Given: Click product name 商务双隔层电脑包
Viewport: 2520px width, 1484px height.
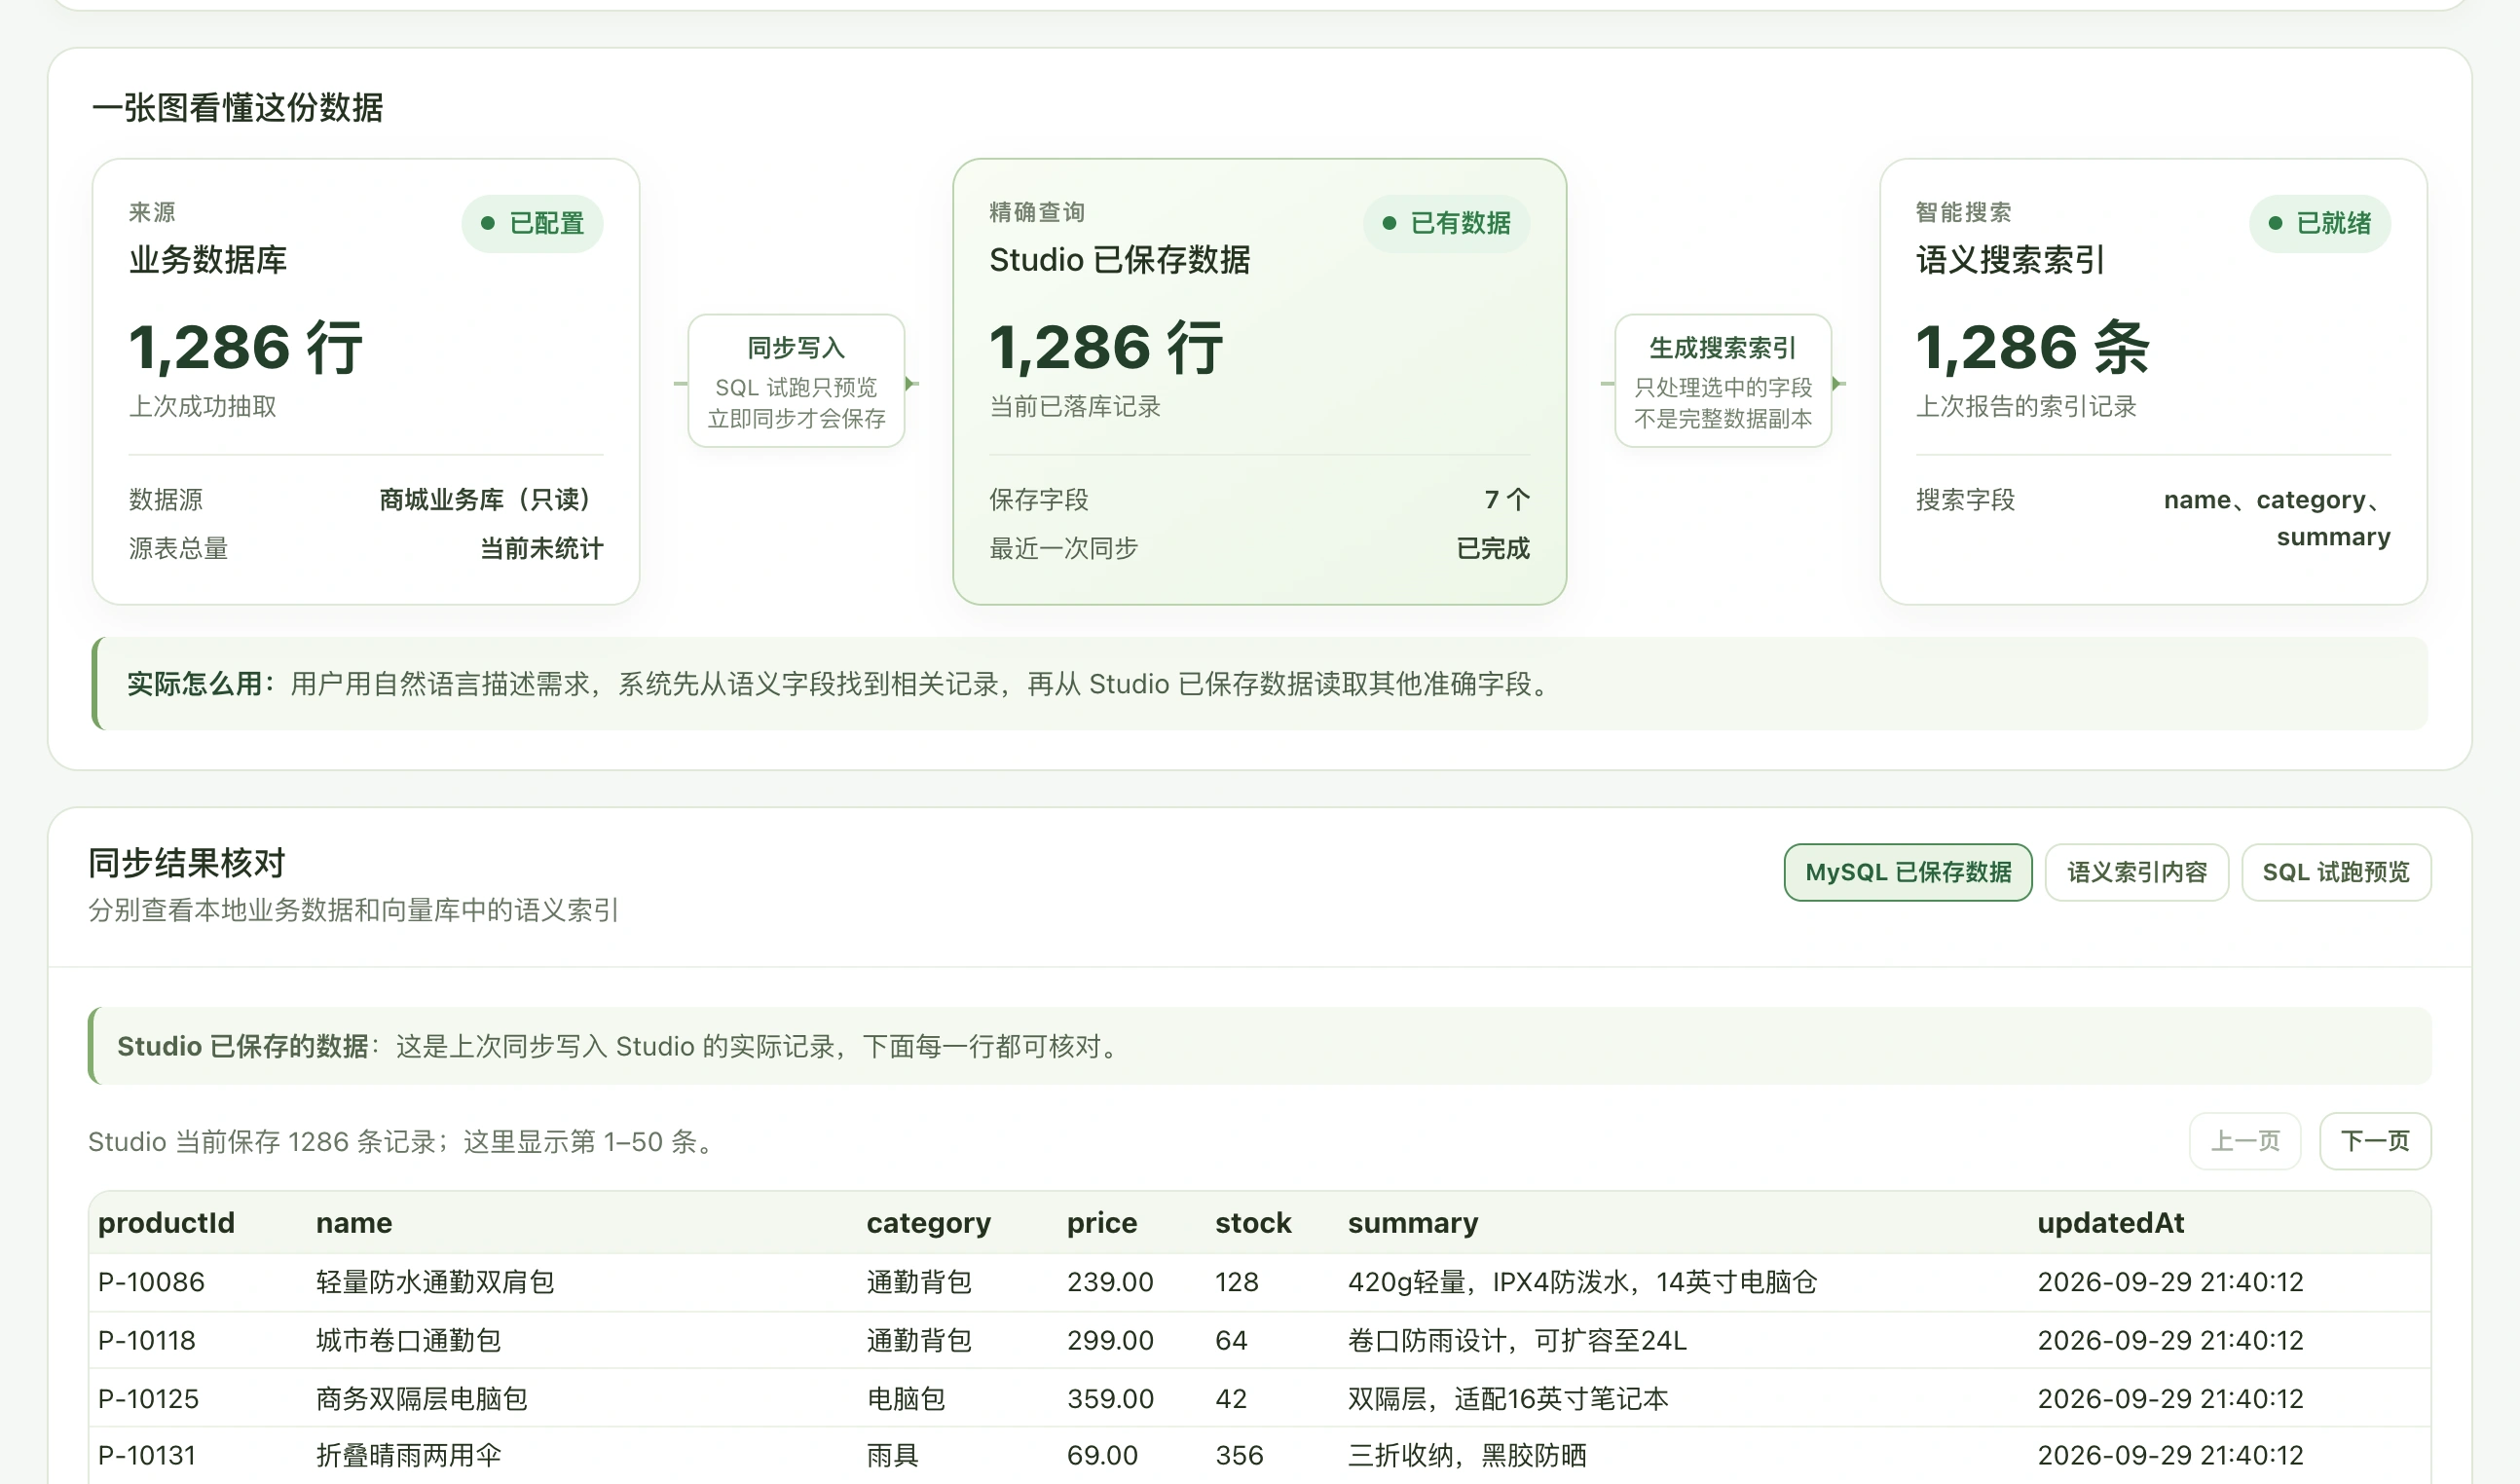Looking at the screenshot, I should pyautogui.click(x=421, y=1398).
